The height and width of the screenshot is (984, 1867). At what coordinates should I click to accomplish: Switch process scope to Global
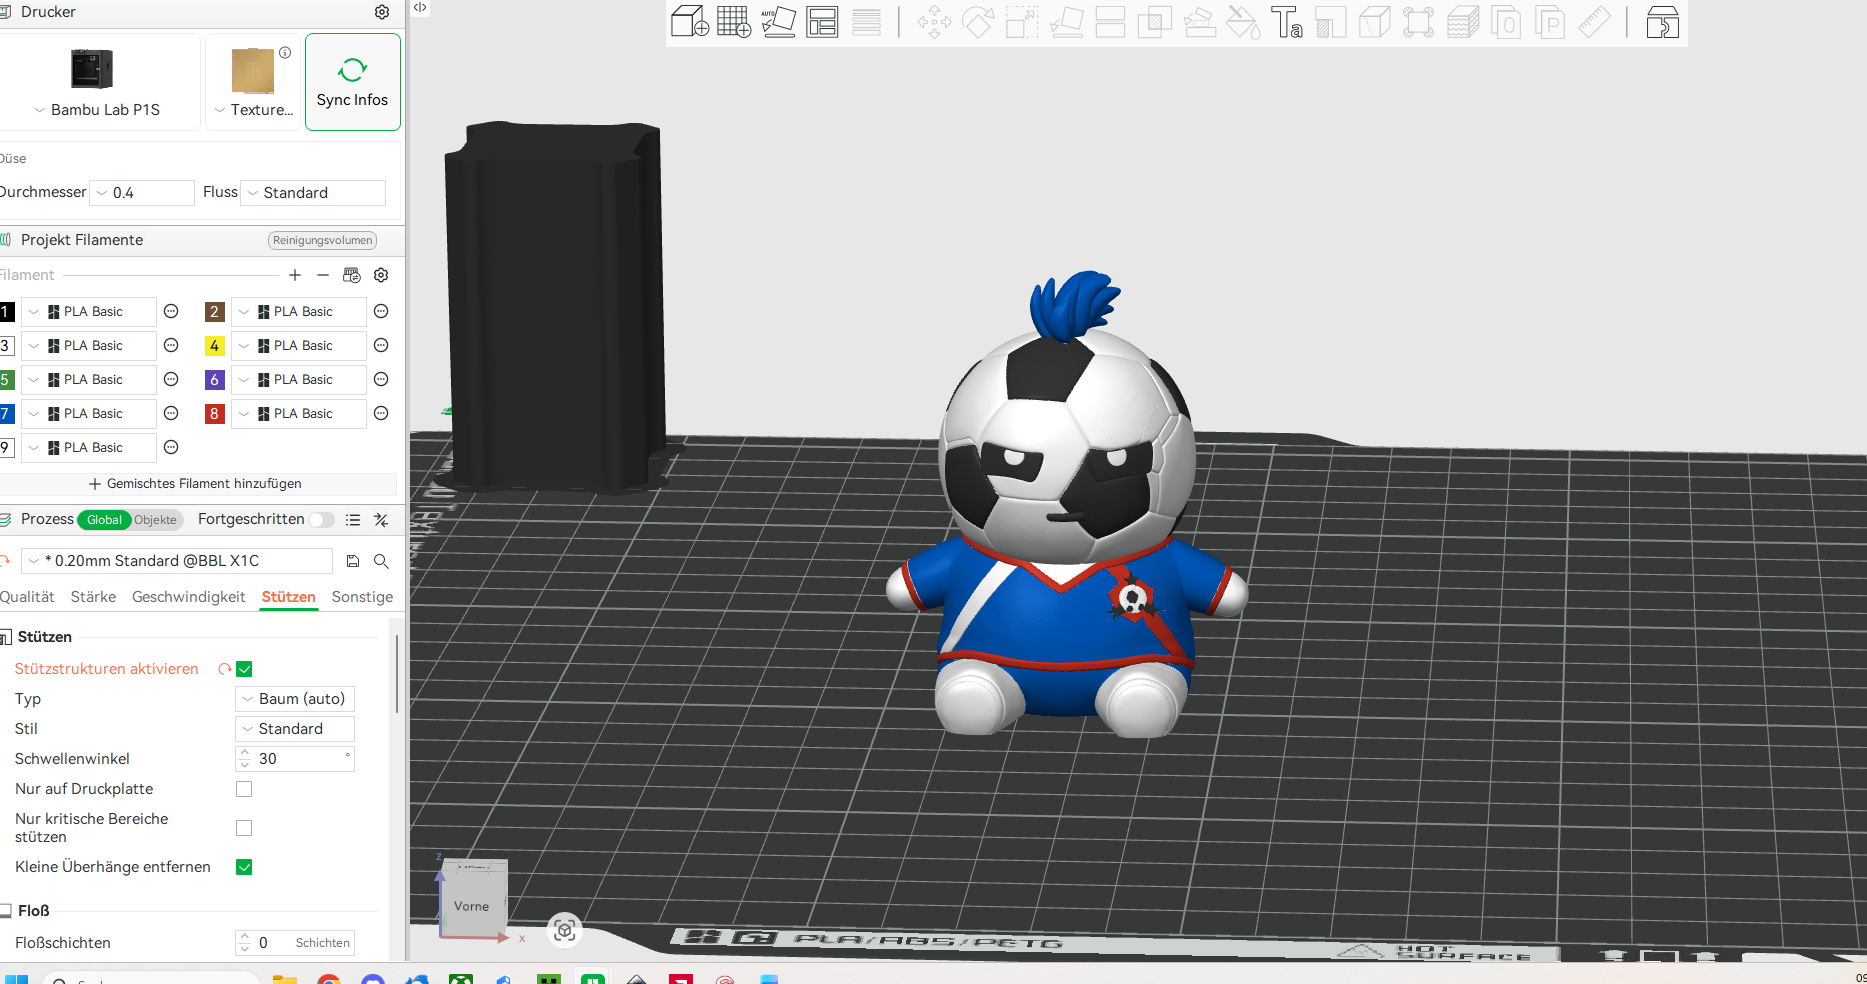coord(104,520)
